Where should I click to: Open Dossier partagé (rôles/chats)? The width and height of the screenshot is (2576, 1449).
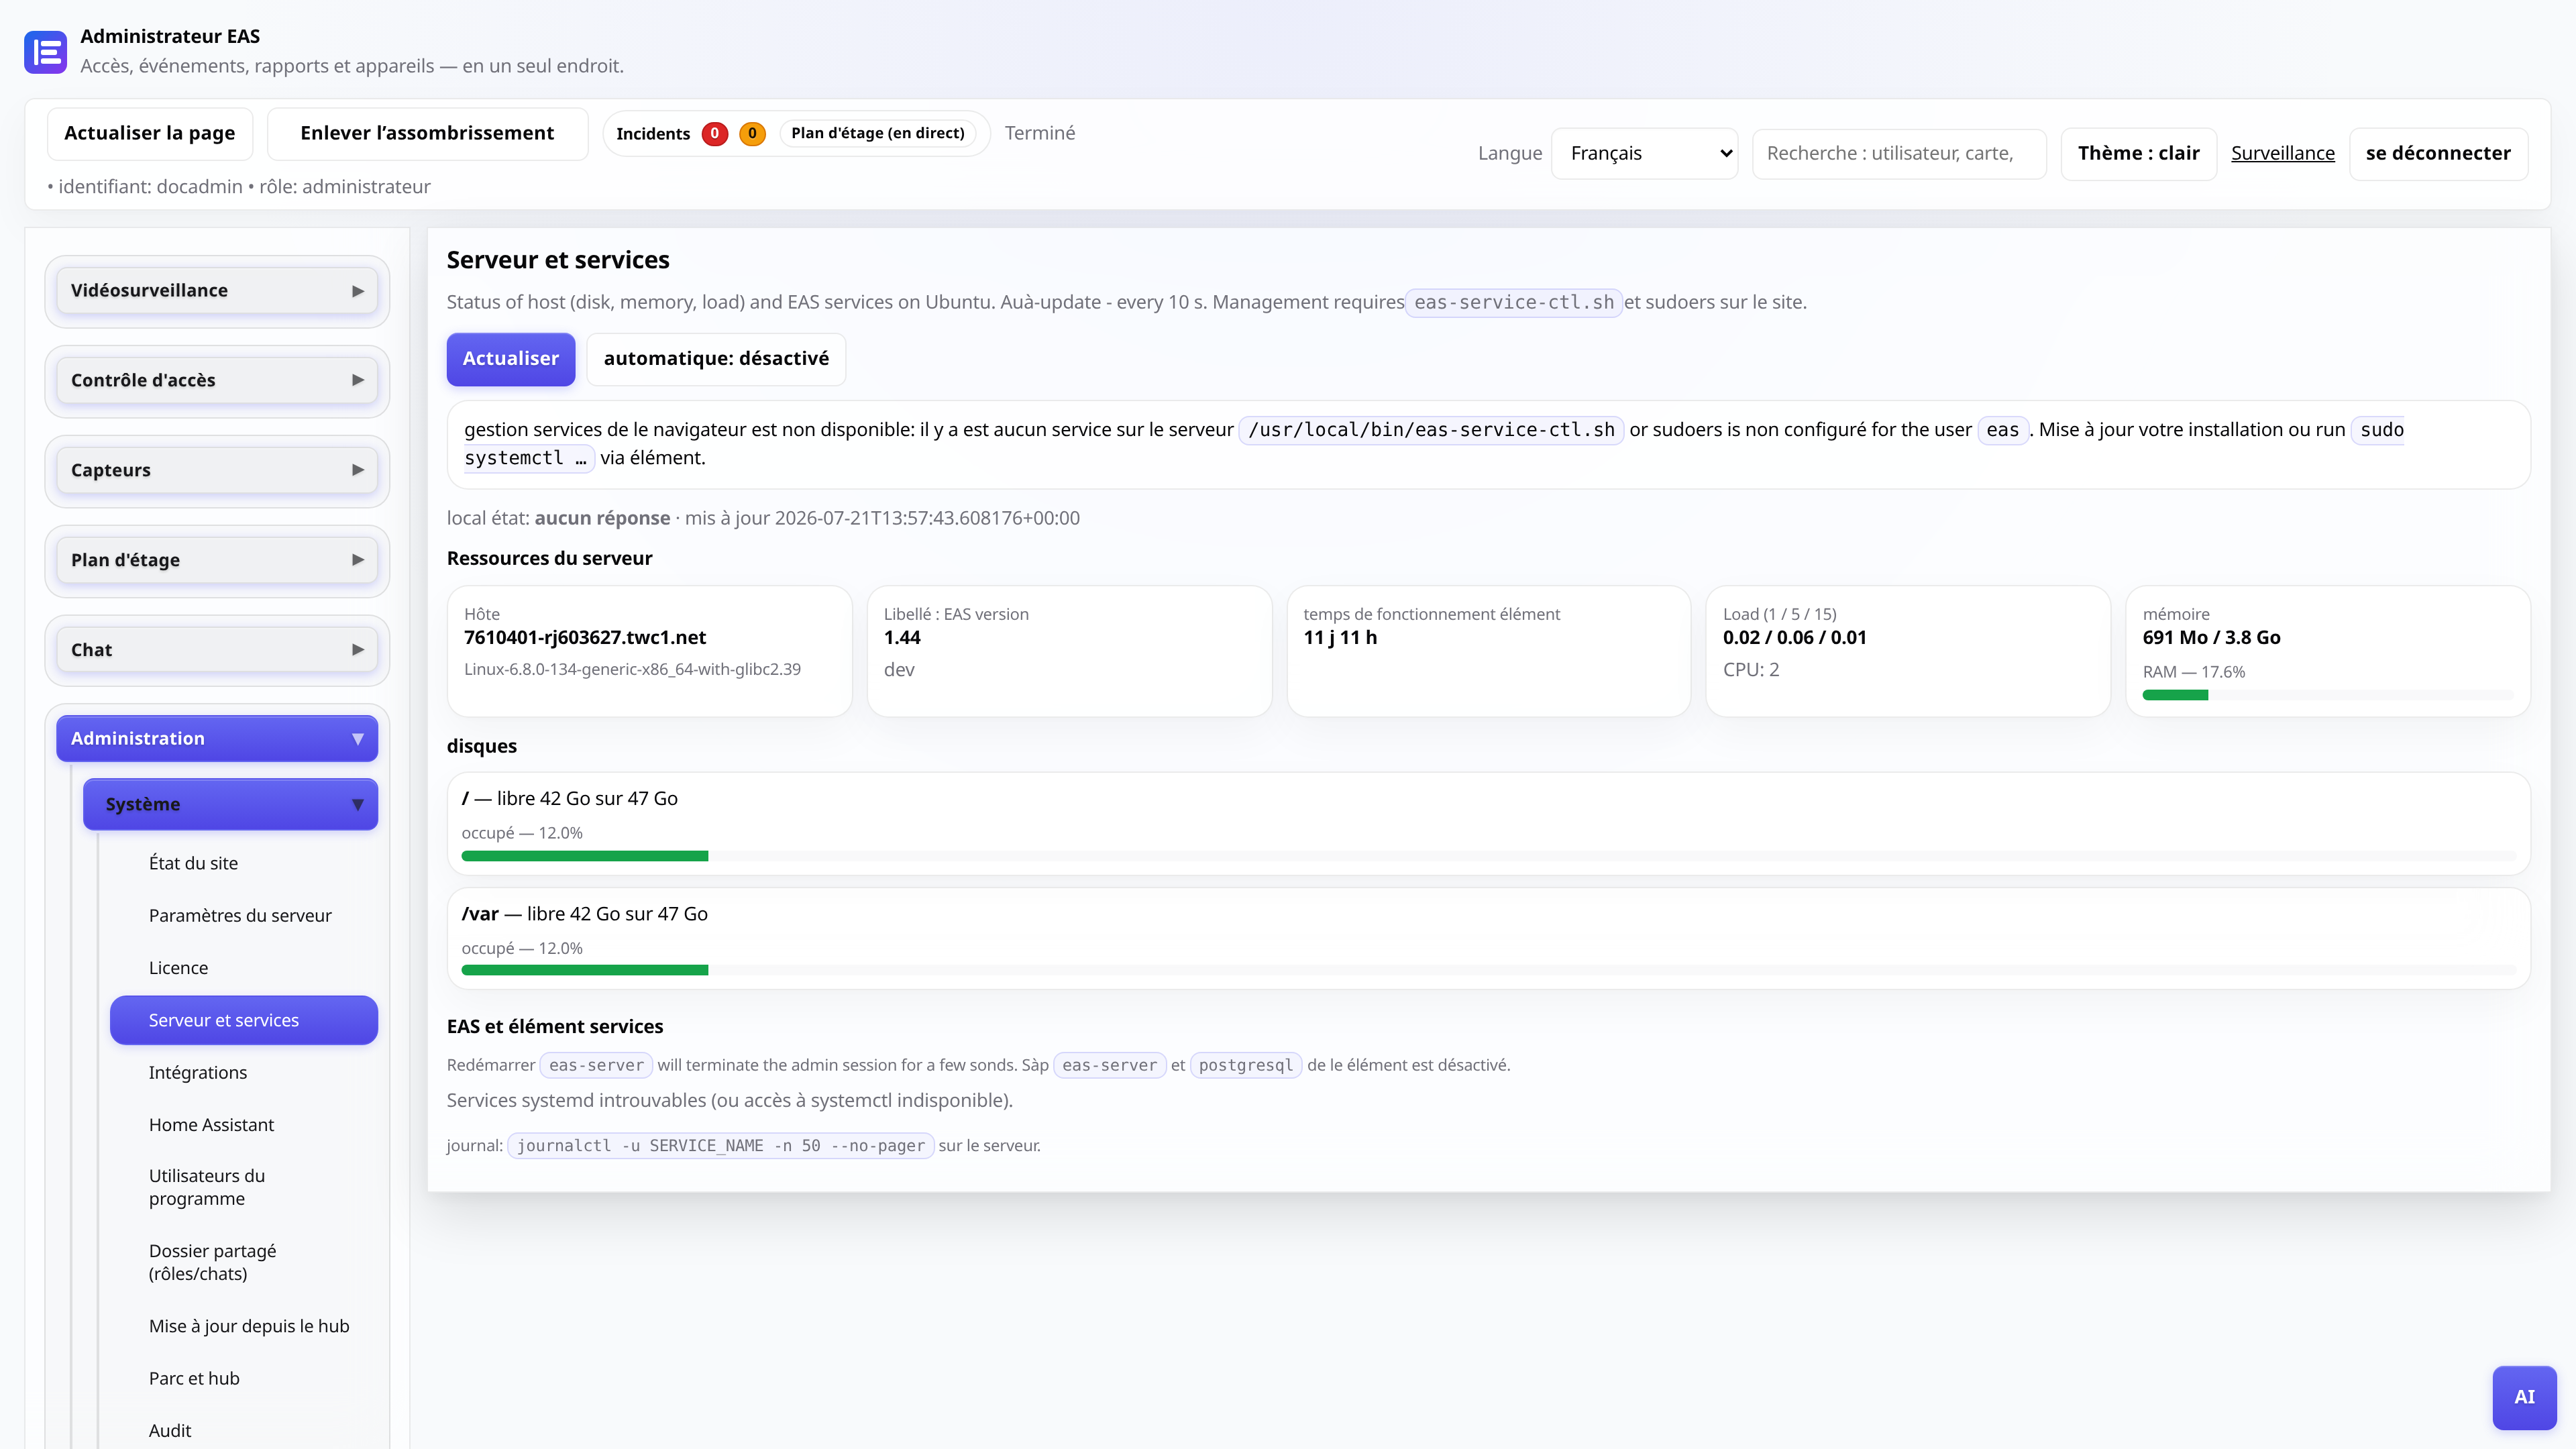(244, 1262)
